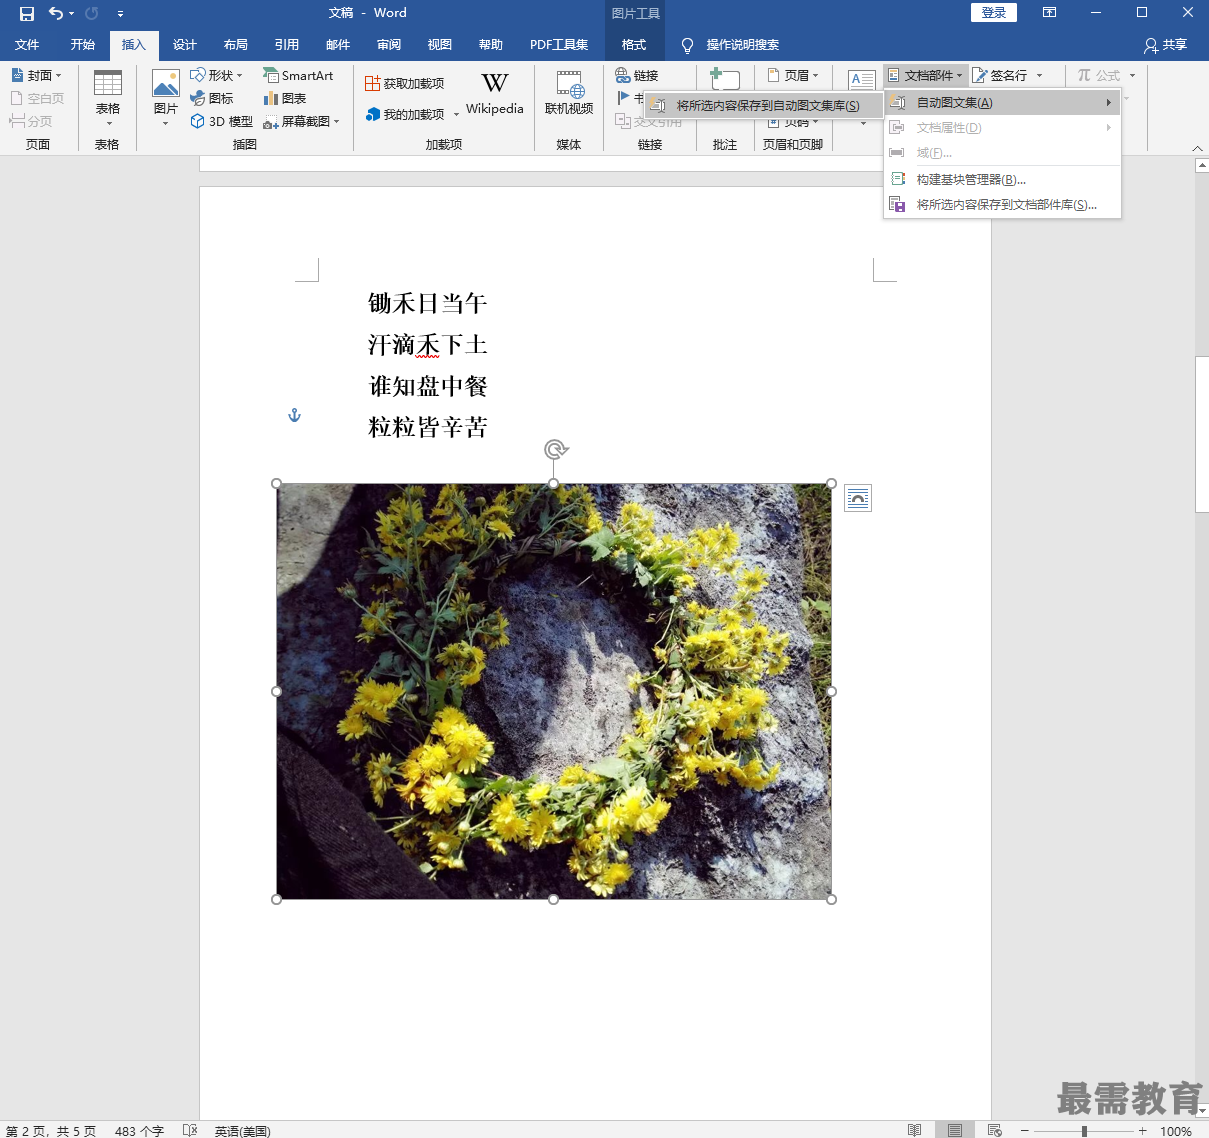Open 我的加载项 dropdown
The width and height of the screenshot is (1209, 1138).
click(412, 114)
